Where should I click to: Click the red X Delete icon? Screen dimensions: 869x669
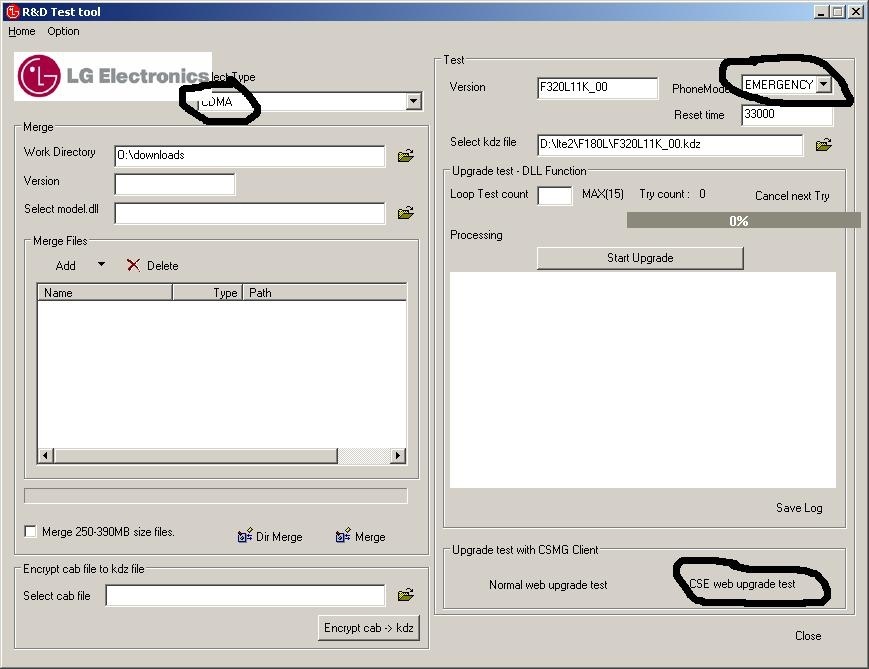(x=133, y=265)
